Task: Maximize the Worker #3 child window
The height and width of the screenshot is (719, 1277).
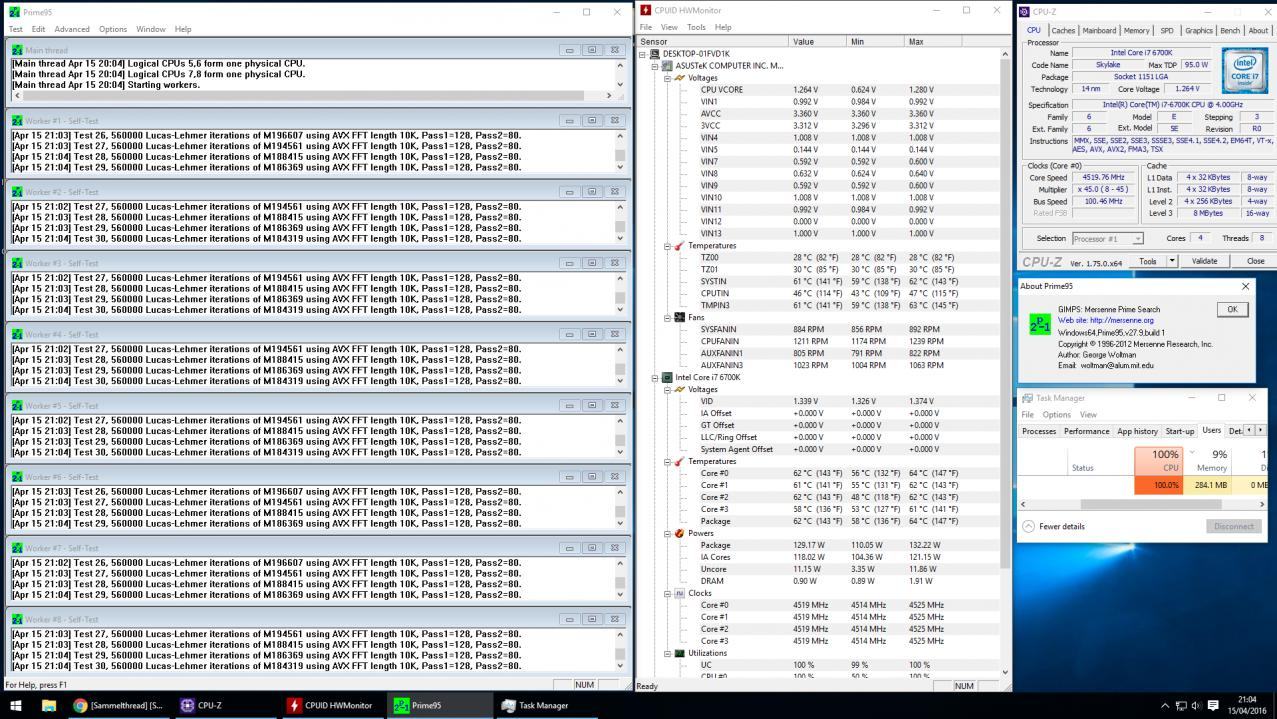Action: click(592, 263)
